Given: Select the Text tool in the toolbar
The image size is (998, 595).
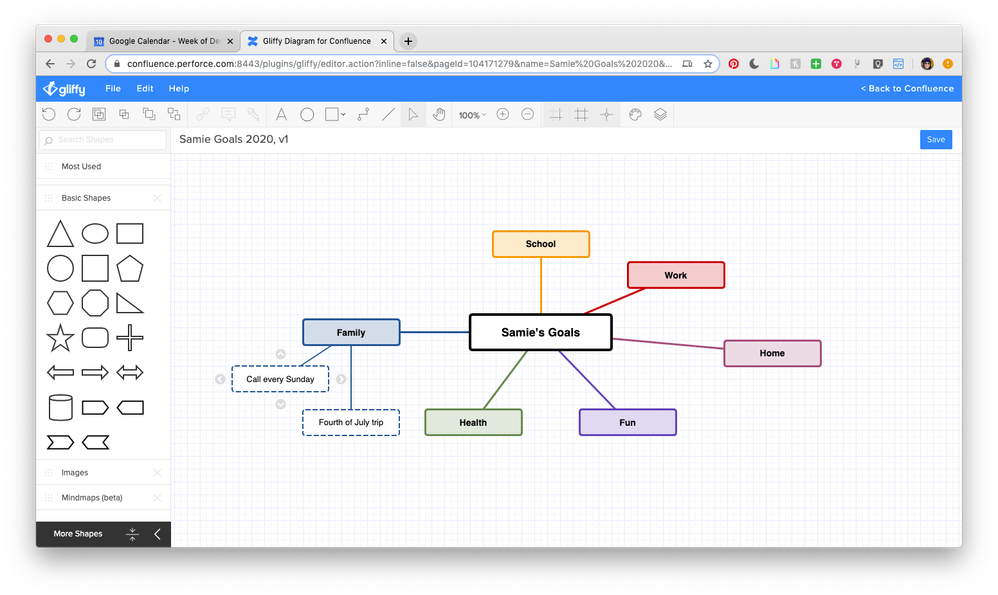Looking at the screenshot, I should point(281,114).
